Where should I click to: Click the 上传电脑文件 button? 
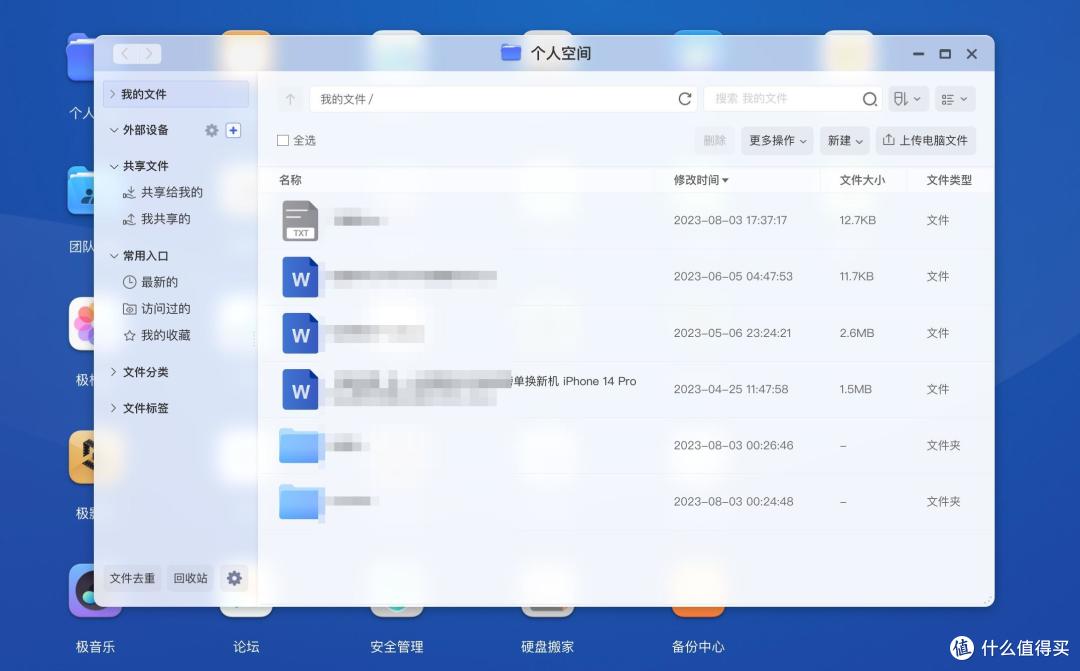click(x=926, y=141)
